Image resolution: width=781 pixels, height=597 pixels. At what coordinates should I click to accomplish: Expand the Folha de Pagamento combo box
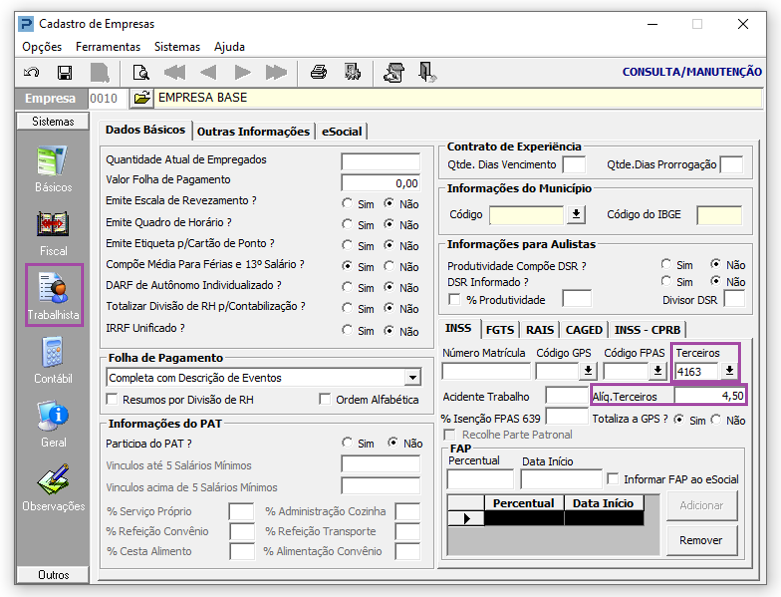(x=412, y=378)
